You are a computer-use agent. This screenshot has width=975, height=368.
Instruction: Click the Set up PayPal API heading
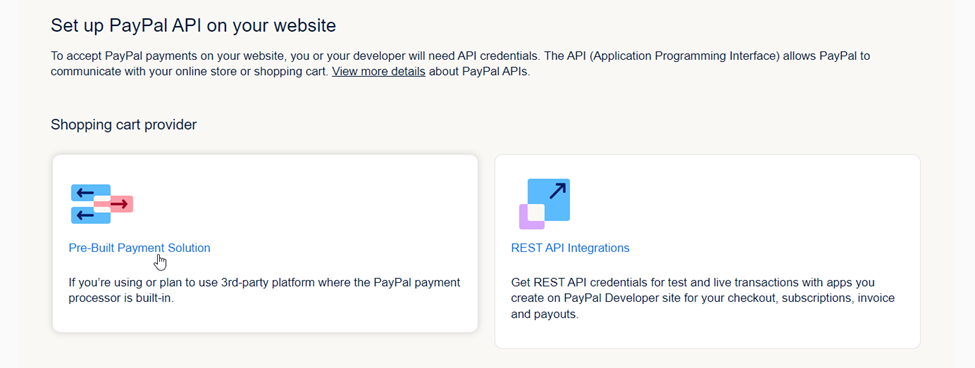[x=193, y=25]
